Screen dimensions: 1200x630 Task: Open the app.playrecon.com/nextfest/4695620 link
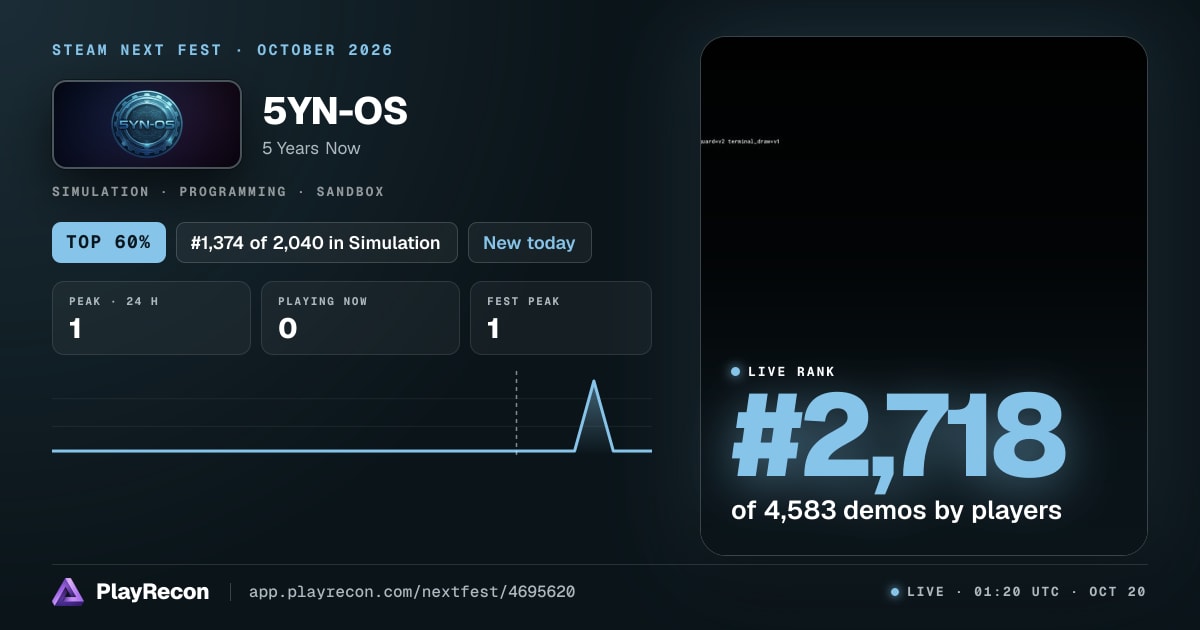[x=412, y=592]
